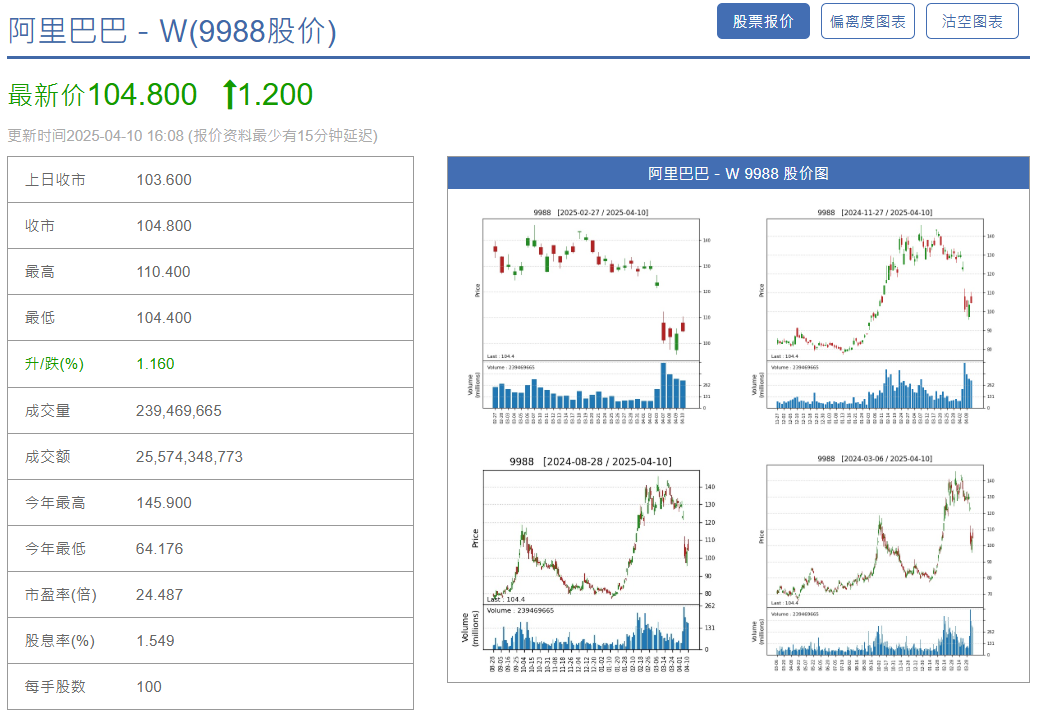Click the green 升/跌(%) label
1041x713 pixels.
pyautogui.click(x=54, y=364)
